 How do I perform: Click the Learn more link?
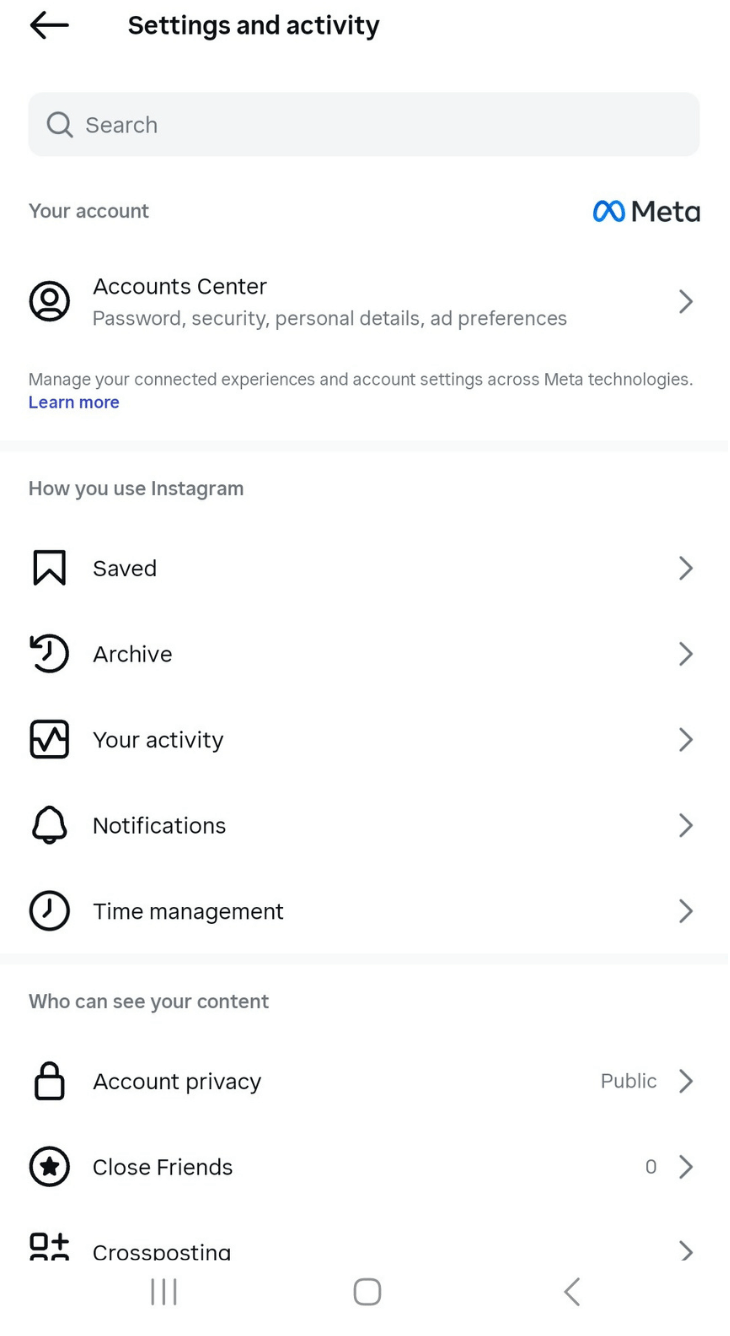coord(74,402)
